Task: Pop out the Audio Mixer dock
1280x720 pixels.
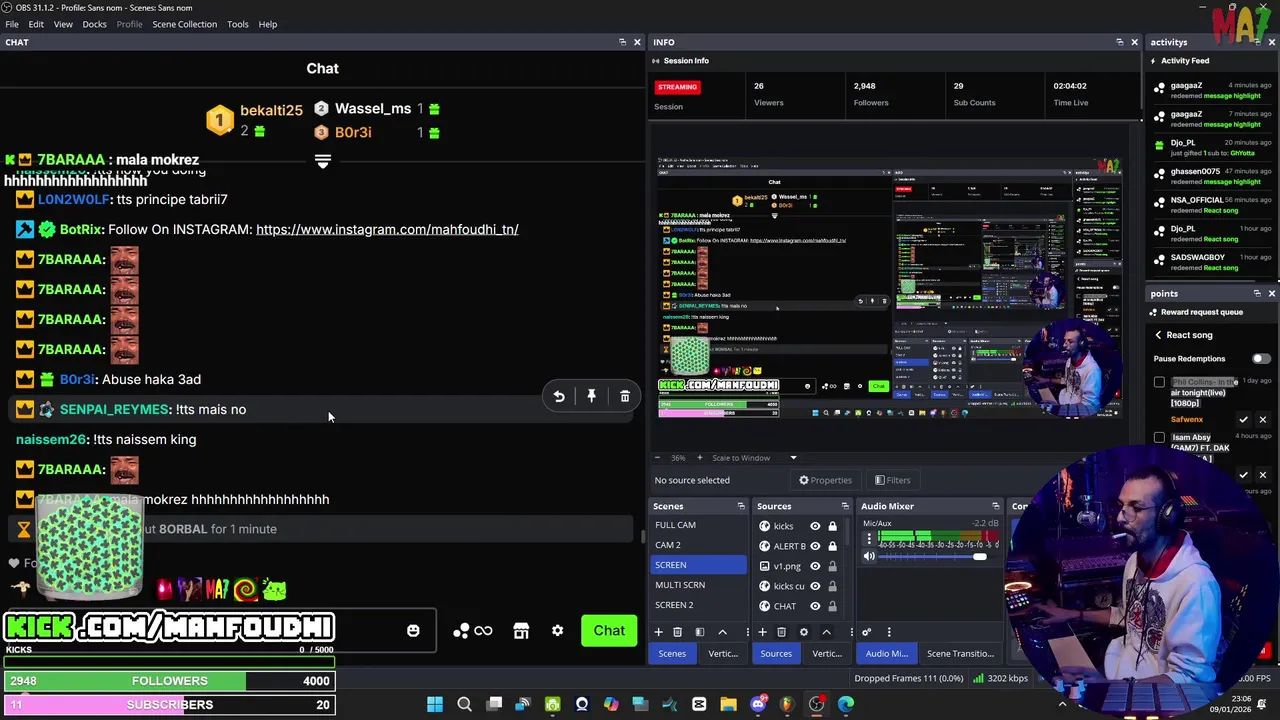Action: pos(995,506)
